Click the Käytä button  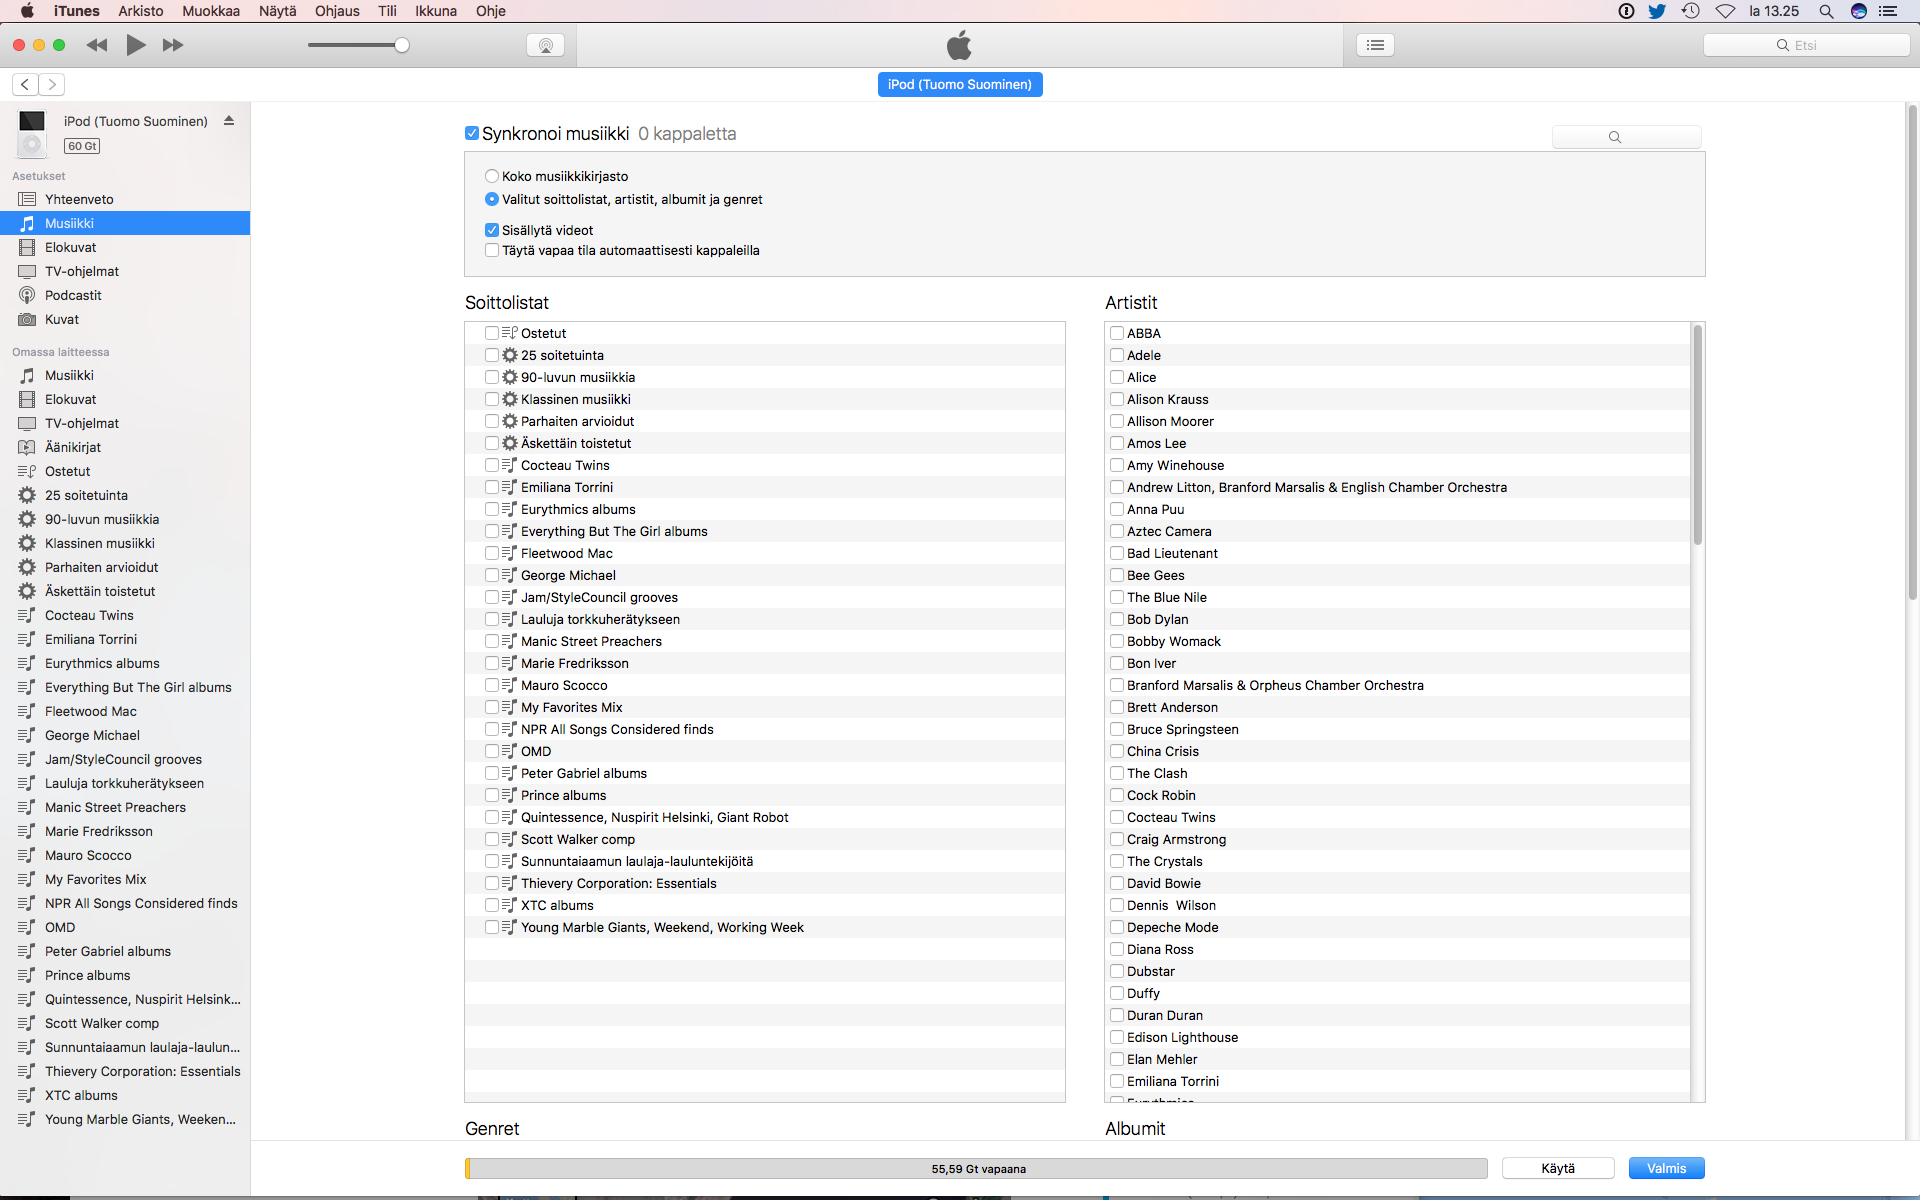[1557, 1168]
